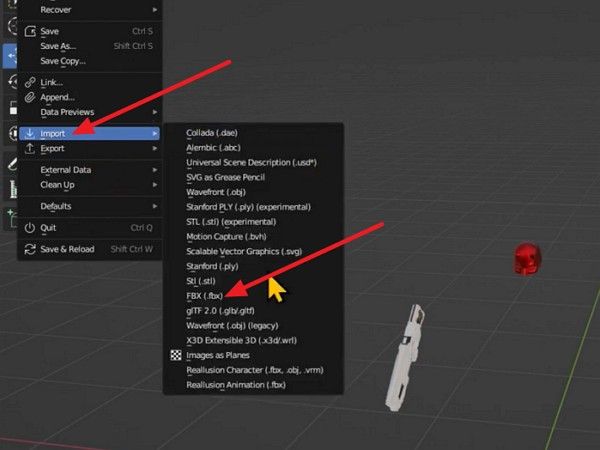The image size is (600, 450).
Task: Open the Recover submenu
Action: tap(90, 10)
